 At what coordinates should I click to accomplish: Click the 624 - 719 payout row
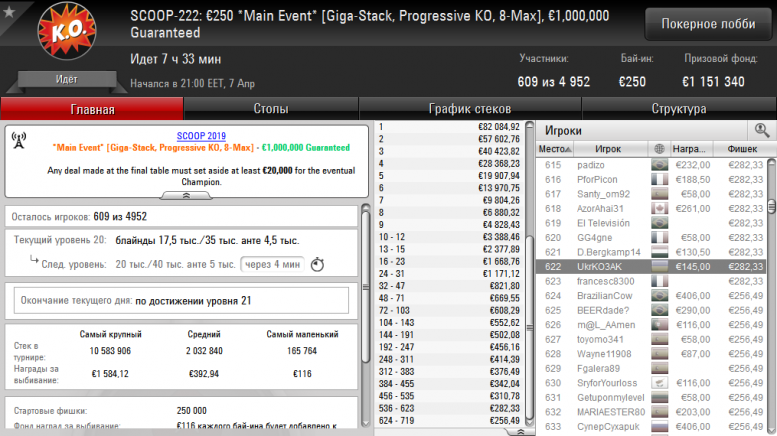click(449, 421)
